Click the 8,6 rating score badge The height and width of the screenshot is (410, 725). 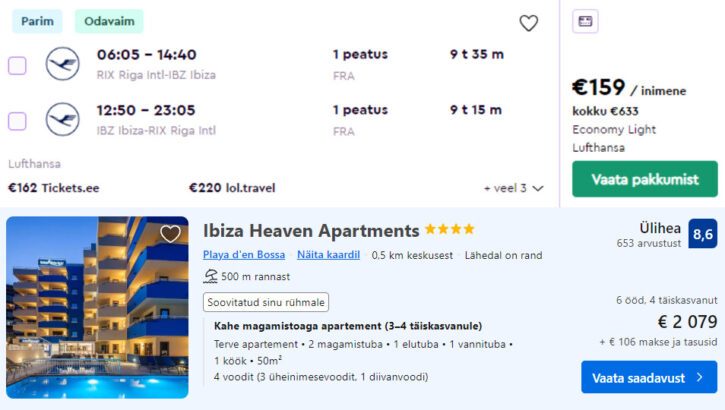pos(702,234)
